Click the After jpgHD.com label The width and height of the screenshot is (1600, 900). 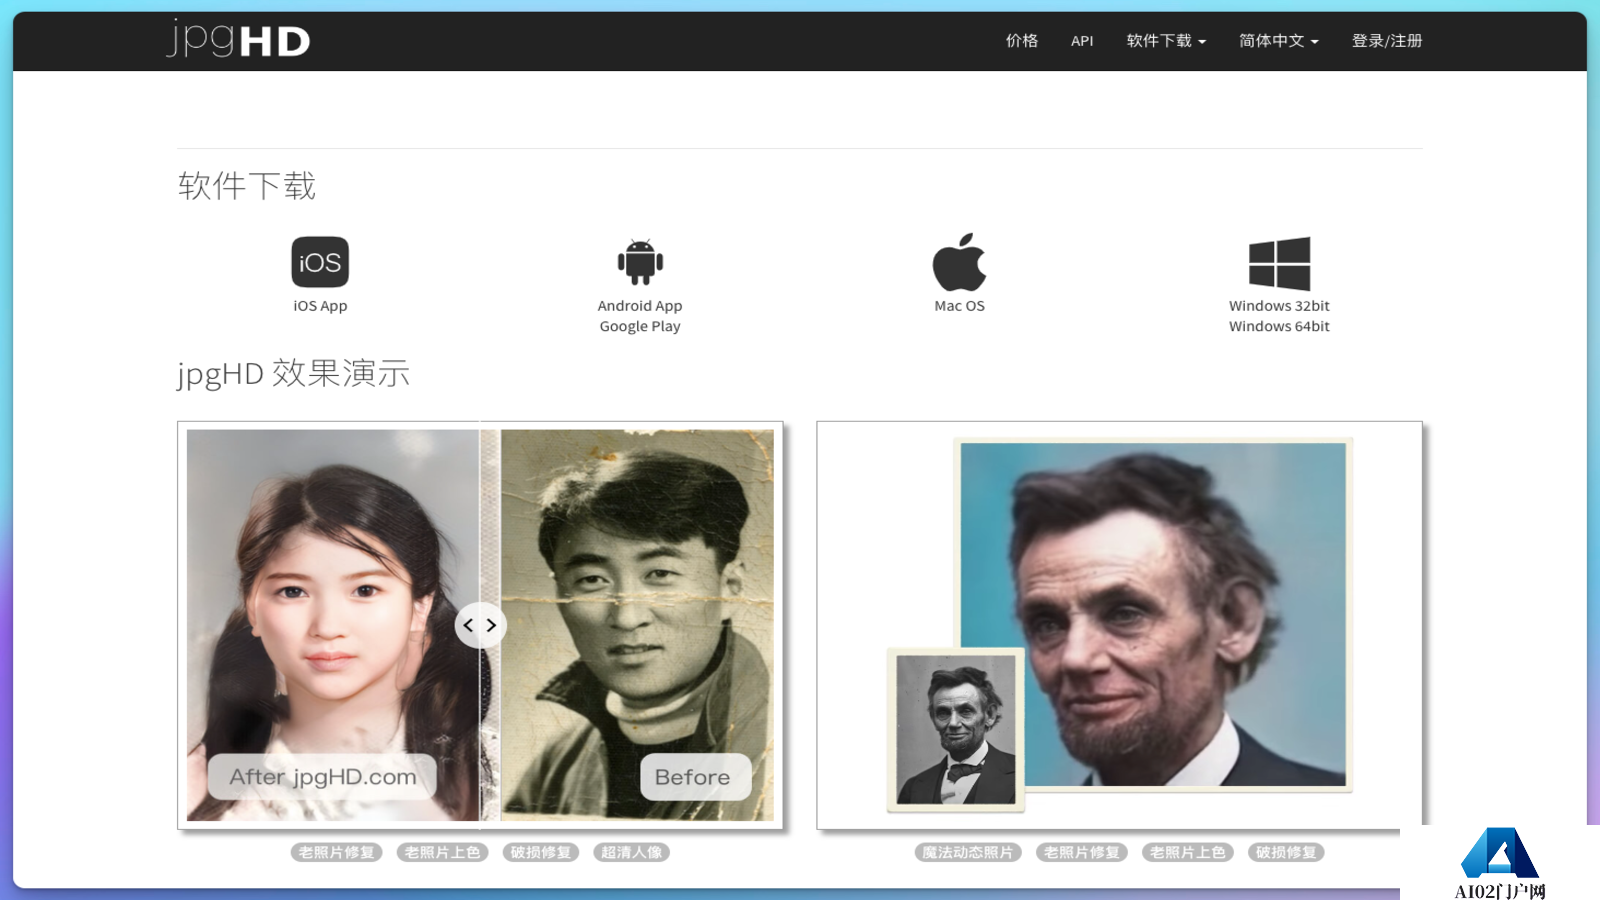(322, 777)
